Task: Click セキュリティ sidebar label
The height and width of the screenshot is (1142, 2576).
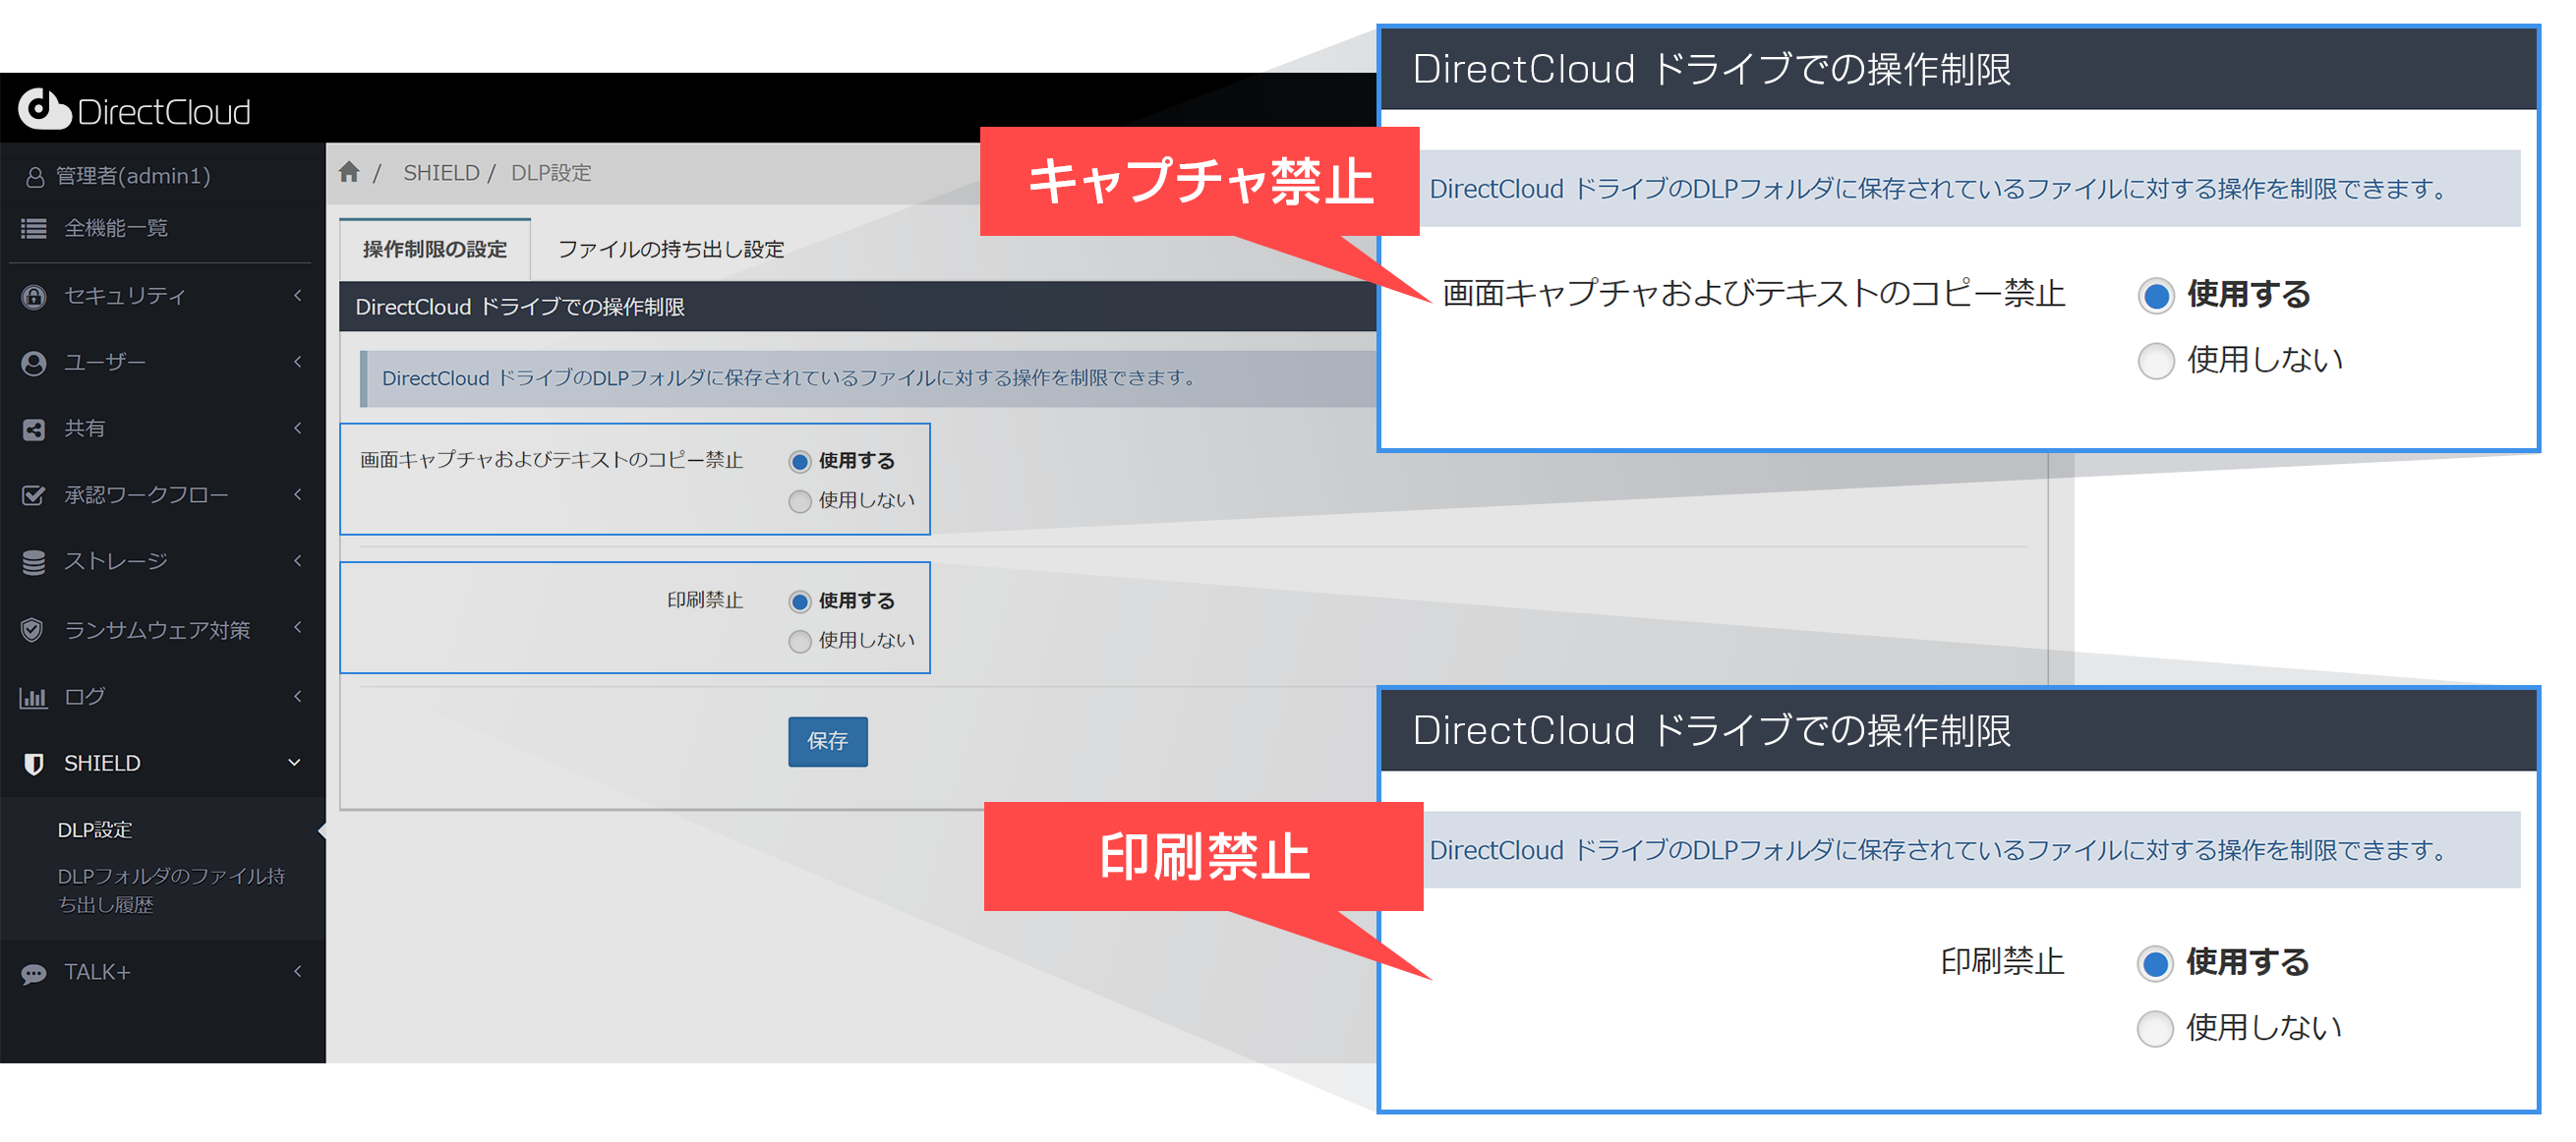Action: click(125, 296)
